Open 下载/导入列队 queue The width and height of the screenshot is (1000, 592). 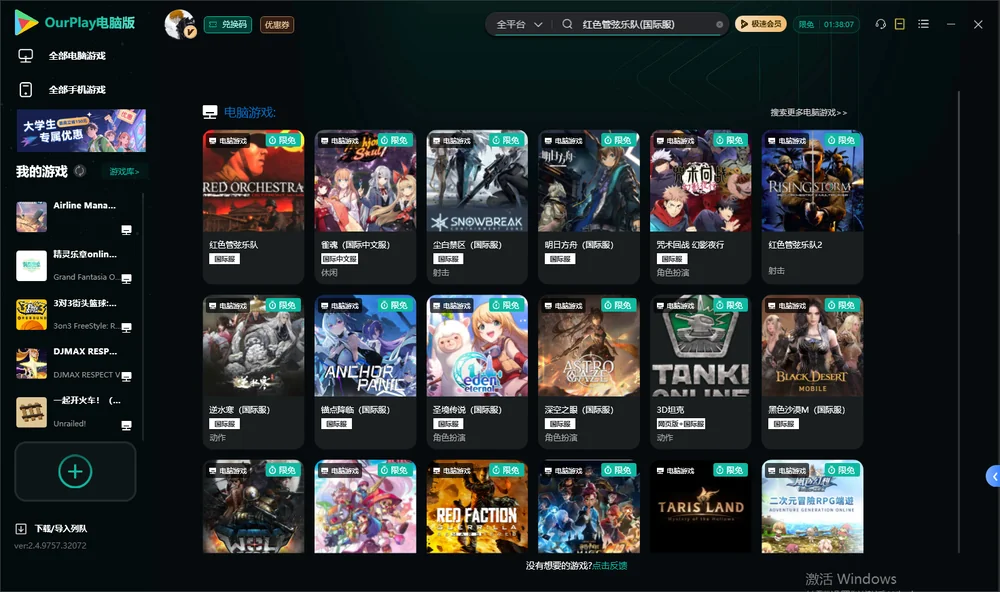(61, 528)
